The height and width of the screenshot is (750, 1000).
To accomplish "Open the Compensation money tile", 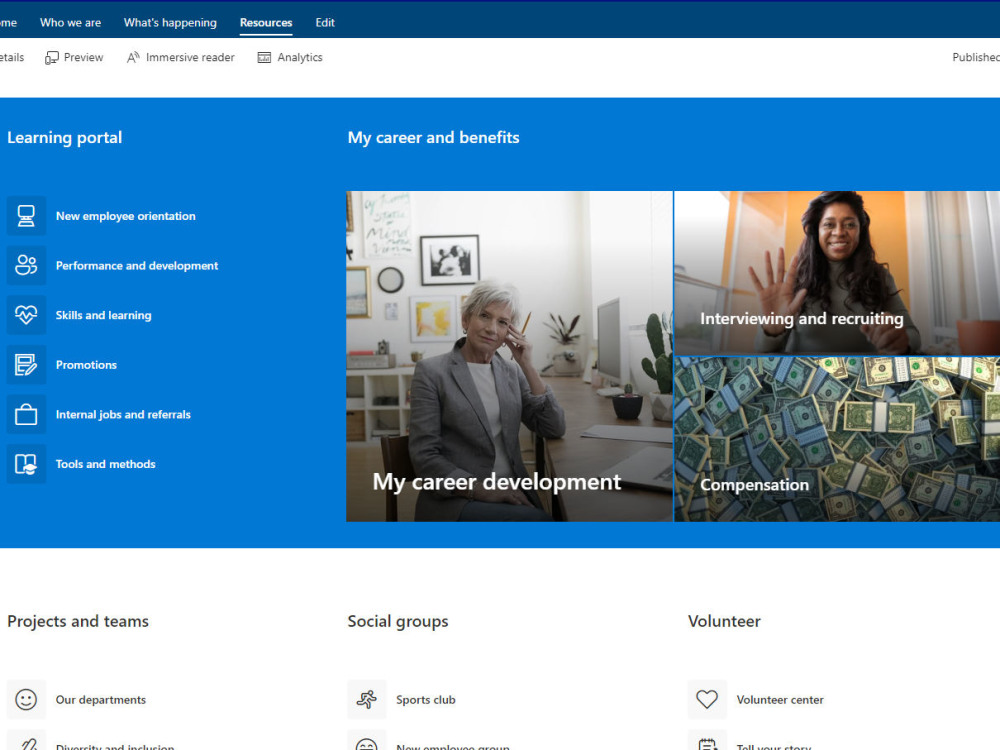I will 837,439.
